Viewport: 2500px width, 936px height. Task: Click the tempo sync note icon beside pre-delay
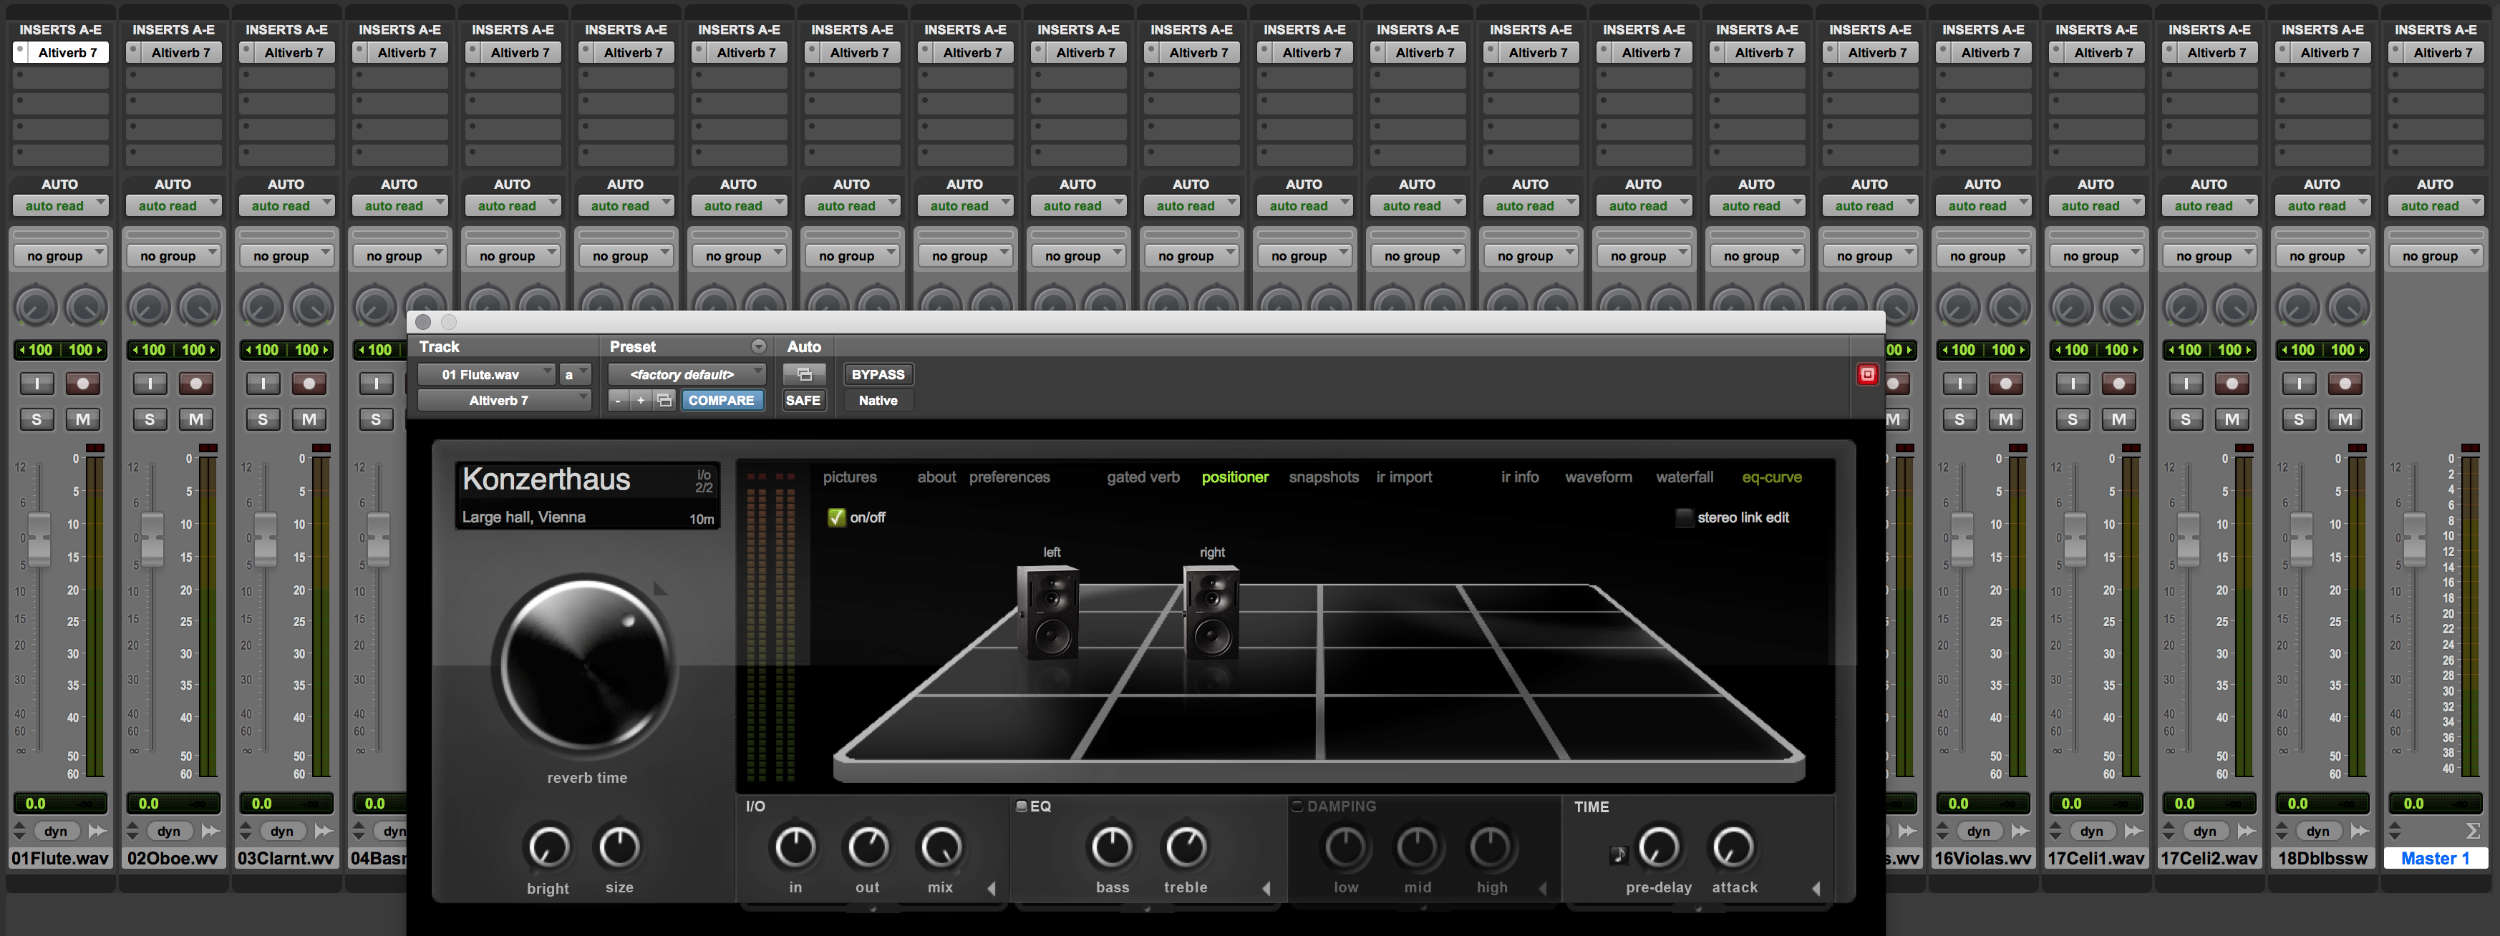(x=1618, y=855)
